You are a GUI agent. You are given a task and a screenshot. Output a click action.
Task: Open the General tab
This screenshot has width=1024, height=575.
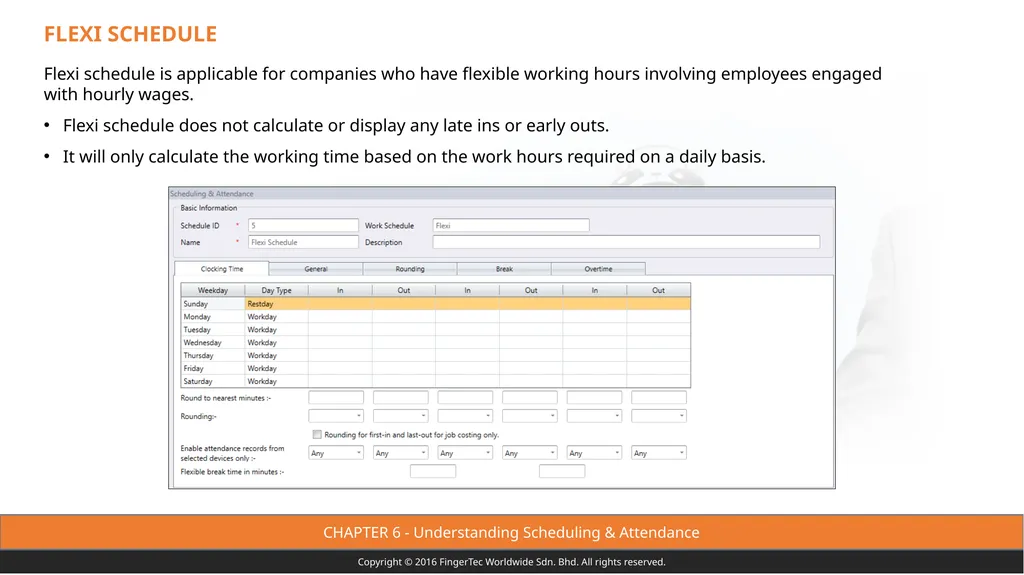pyautogui.click(x=316, y=269)
